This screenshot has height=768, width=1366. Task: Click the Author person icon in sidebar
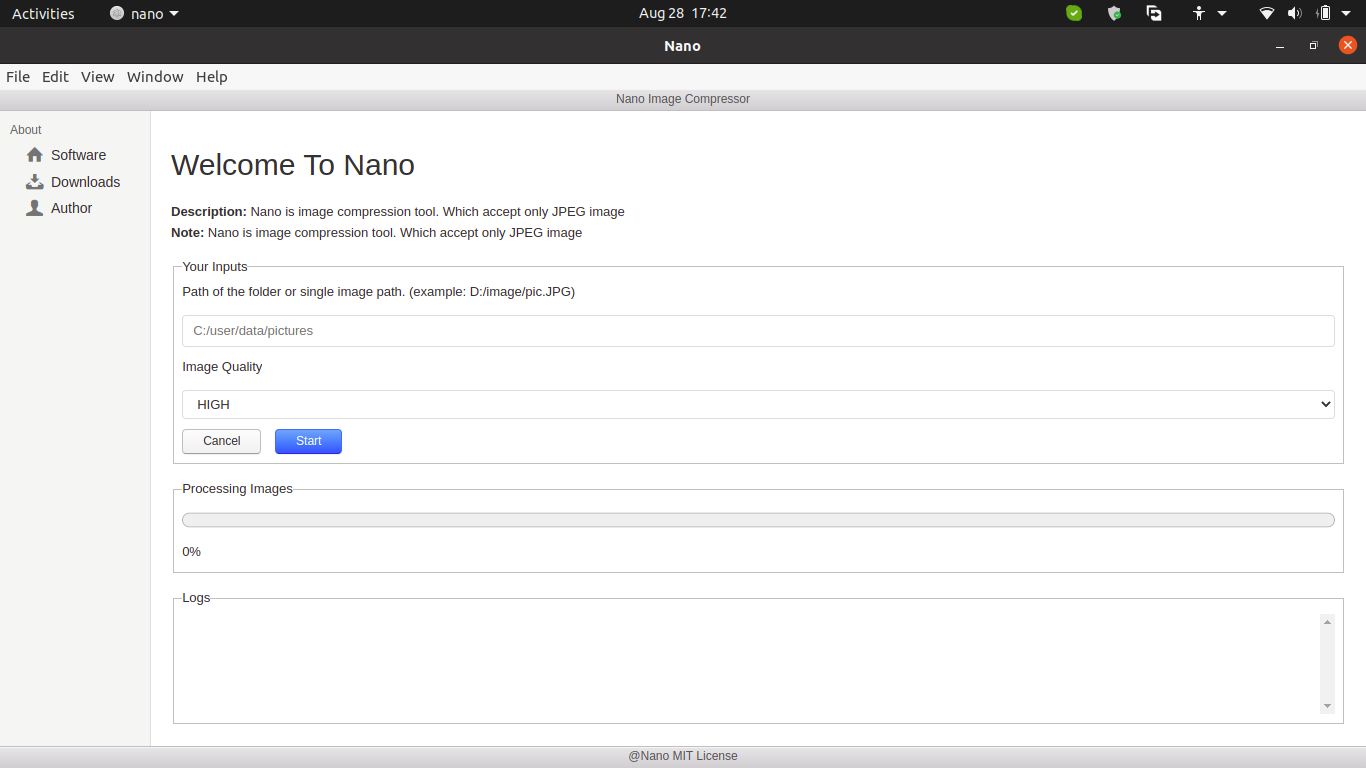[x=35, y=208]
